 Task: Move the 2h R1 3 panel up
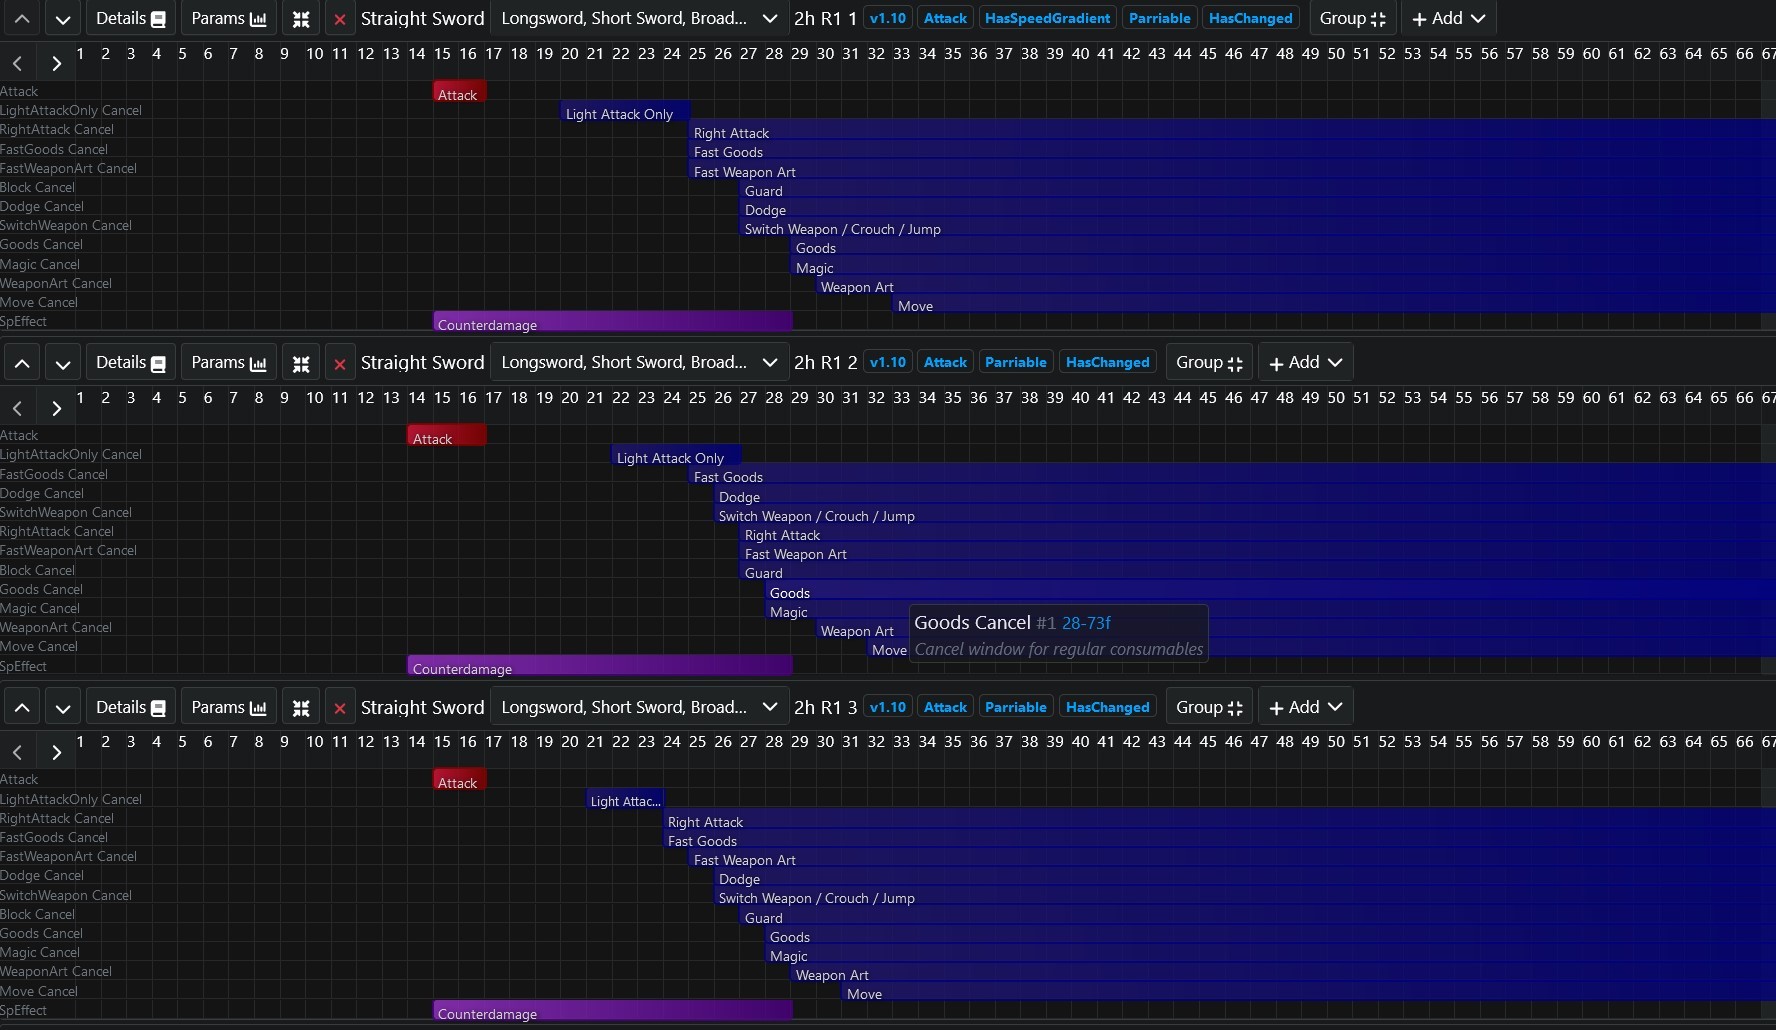[x=22, y=708]
